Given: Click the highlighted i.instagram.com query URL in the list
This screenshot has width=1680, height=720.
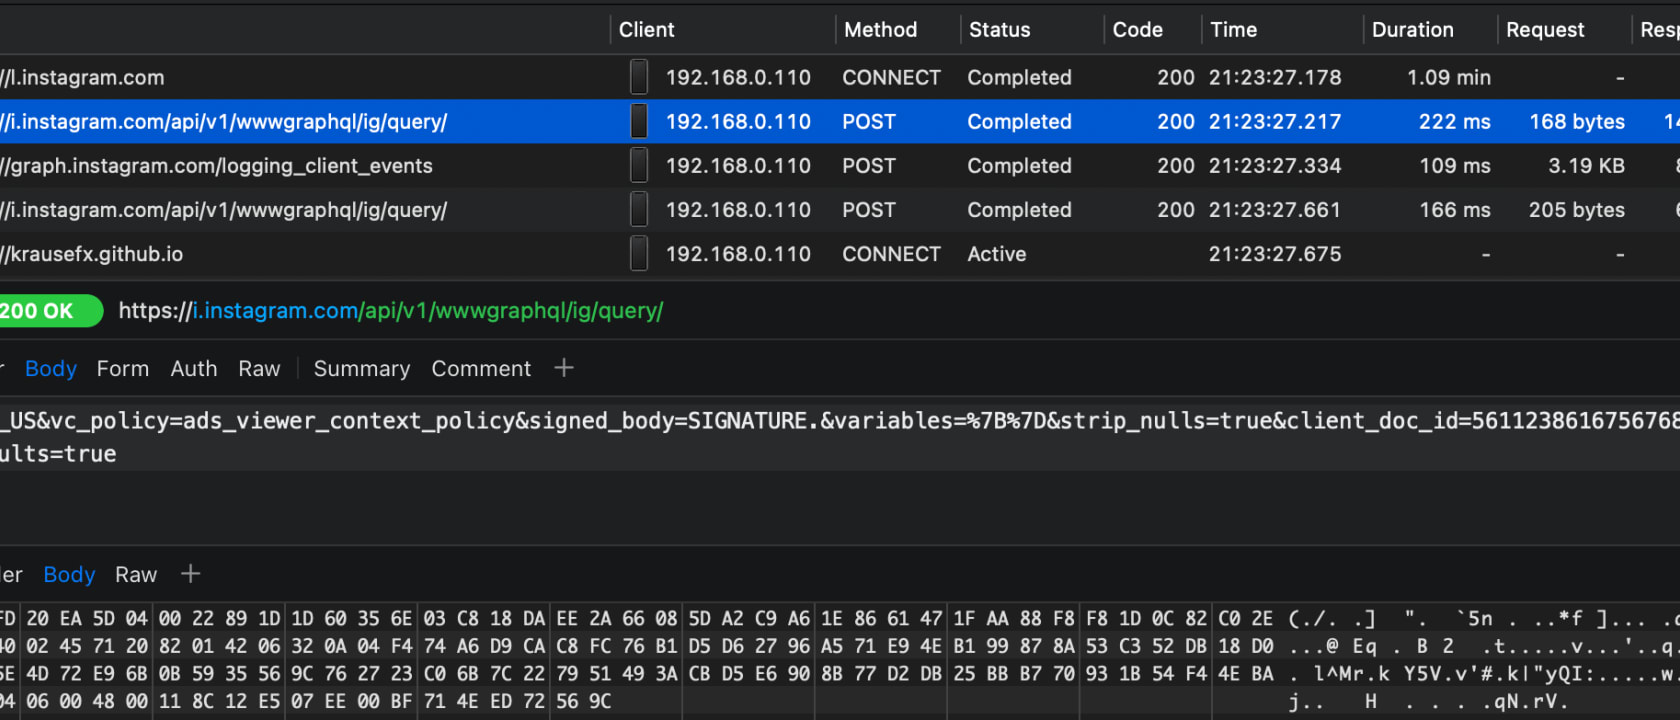Looking at the screenshot, I should (x=224, y=122).
